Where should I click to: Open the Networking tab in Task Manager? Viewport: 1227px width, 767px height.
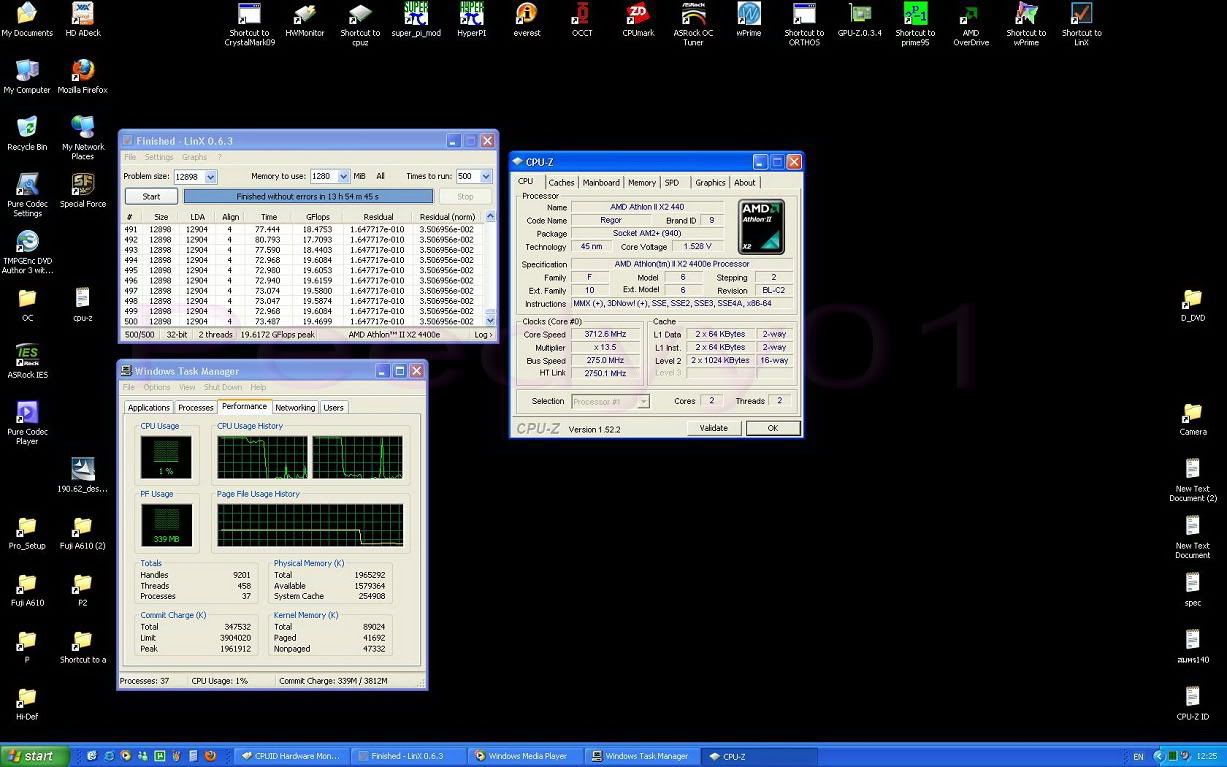tap(295, 408)
